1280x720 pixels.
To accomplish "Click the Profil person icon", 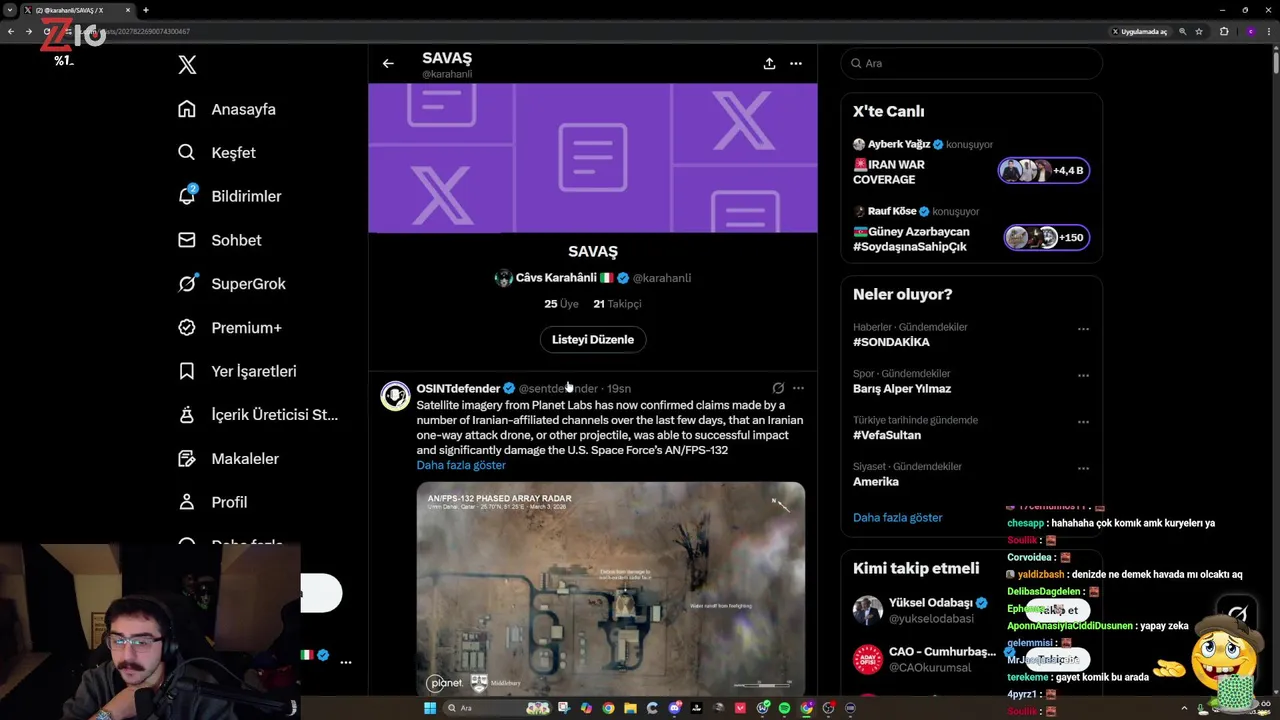I will (x=187, y=502).
